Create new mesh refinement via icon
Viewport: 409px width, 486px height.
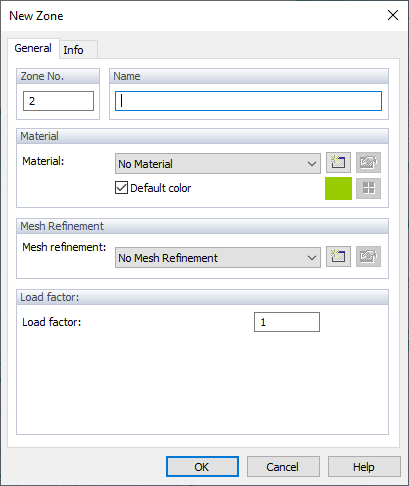338,257
